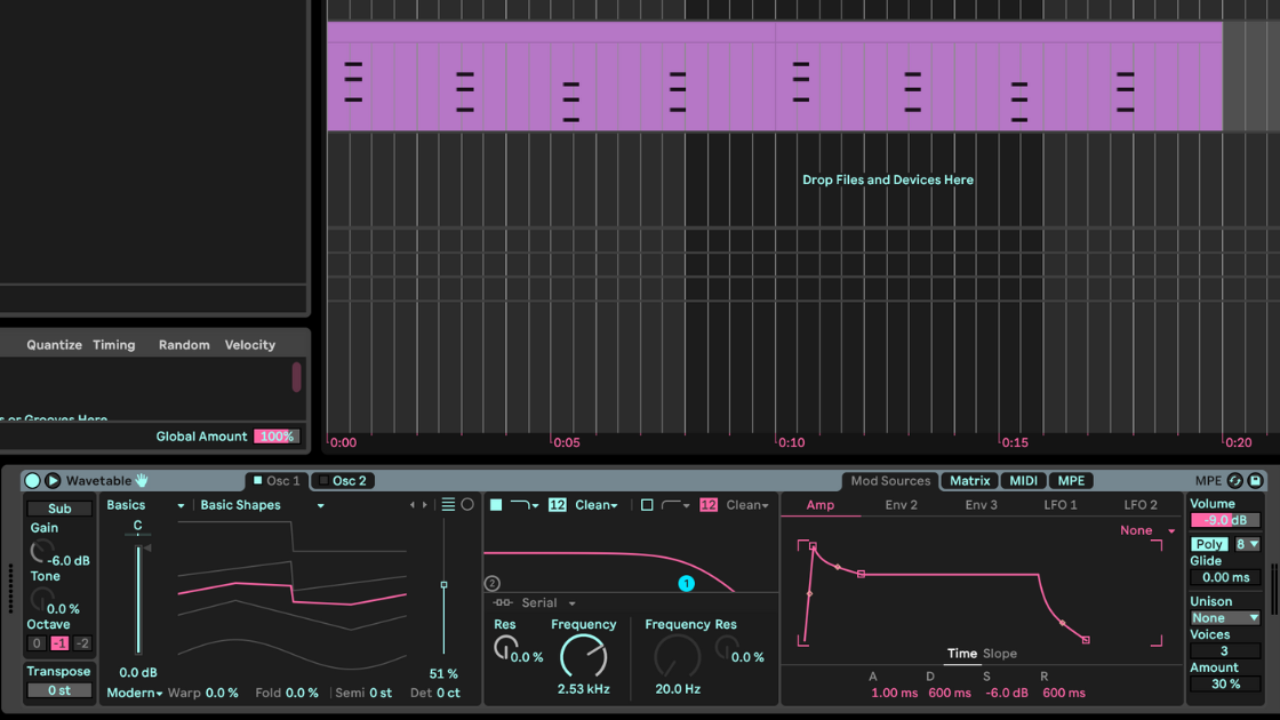
Task: Select the LFO 2 tab
Action: point(1141,505)
